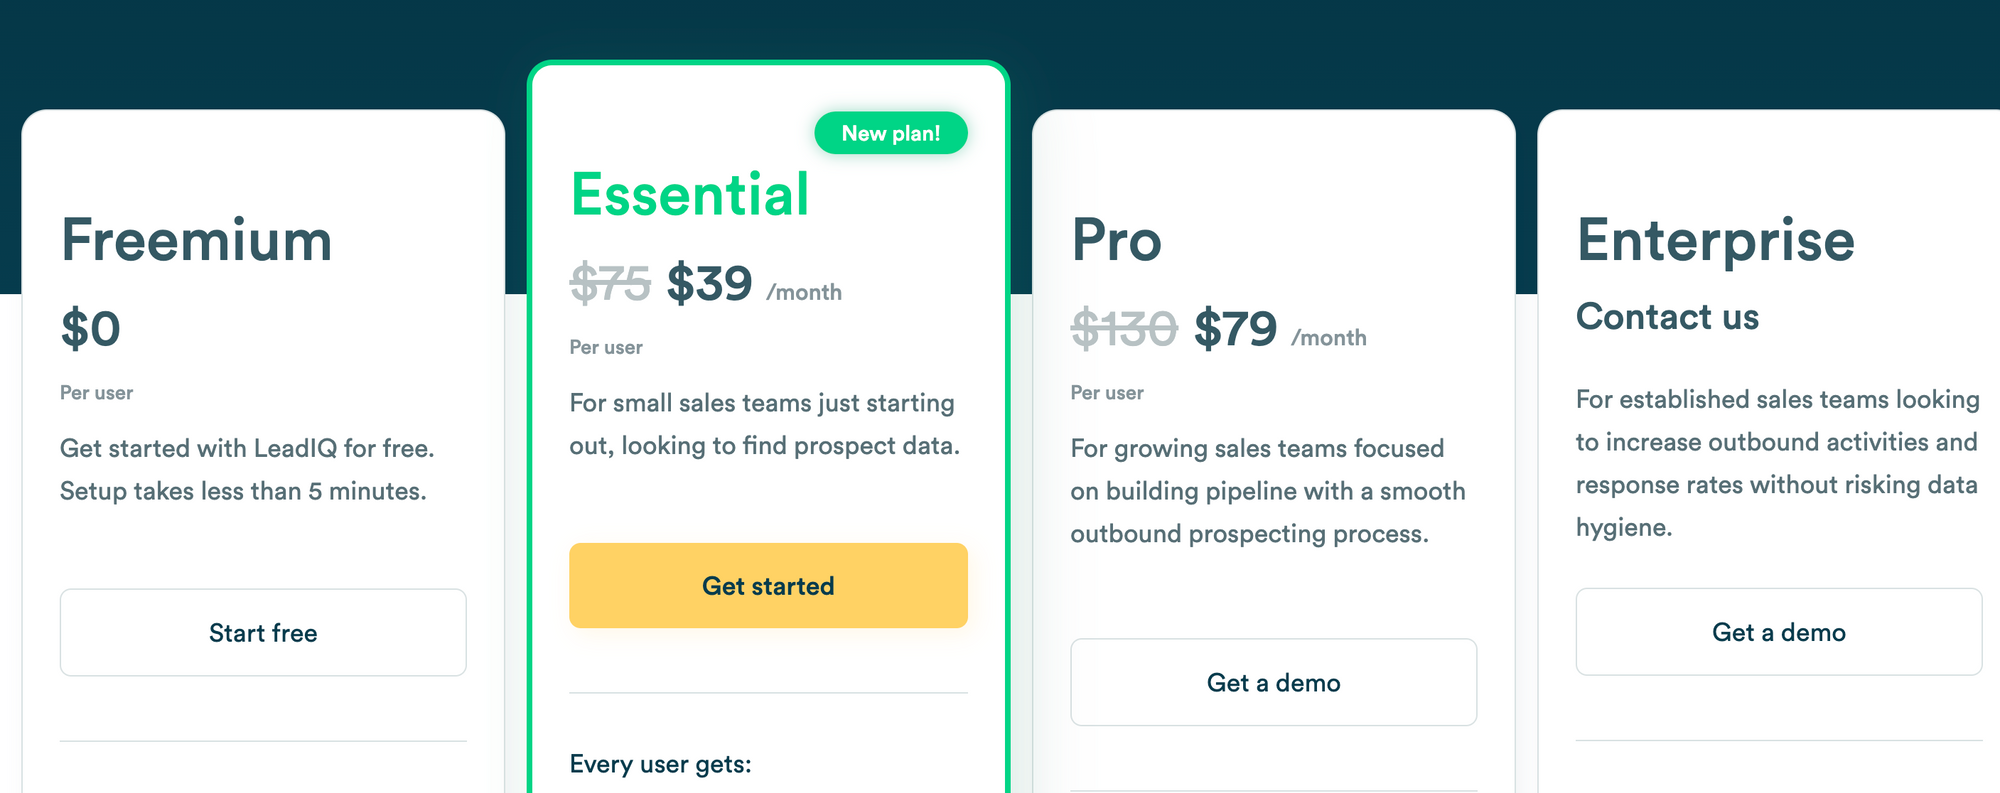Click the Per user label under Essential

click(604, 347)
